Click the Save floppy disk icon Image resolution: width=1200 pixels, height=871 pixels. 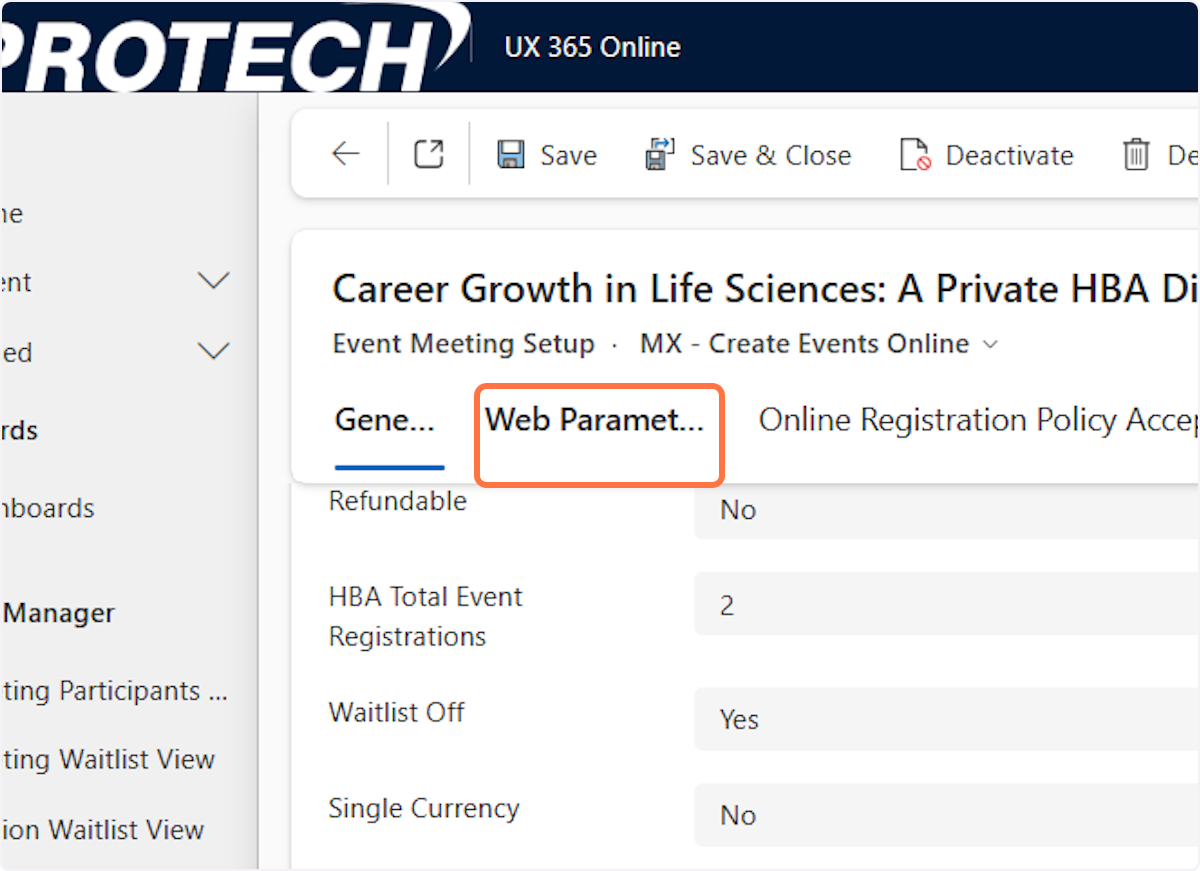coord(511,155)
